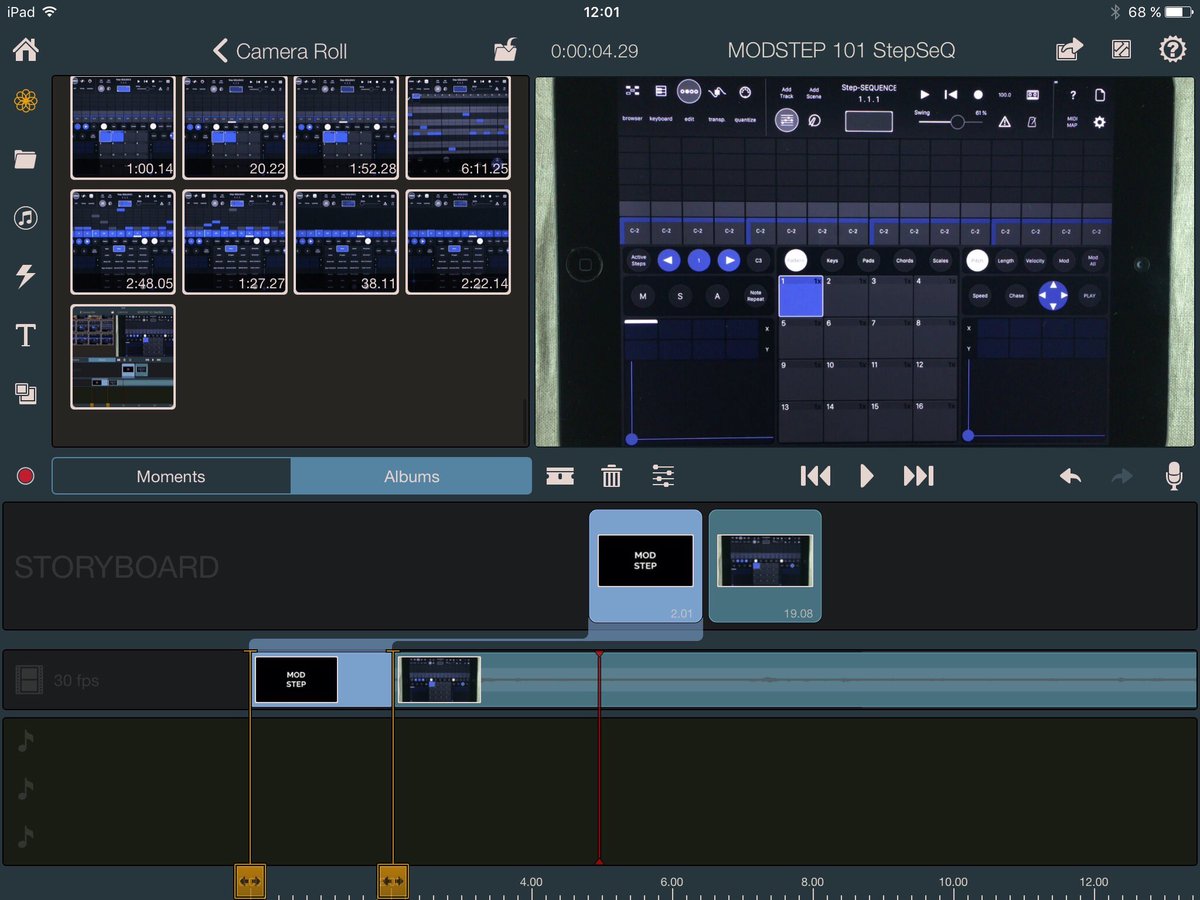
Task: Tap the battery 68 % indicator
Action: coord(1160,12)
